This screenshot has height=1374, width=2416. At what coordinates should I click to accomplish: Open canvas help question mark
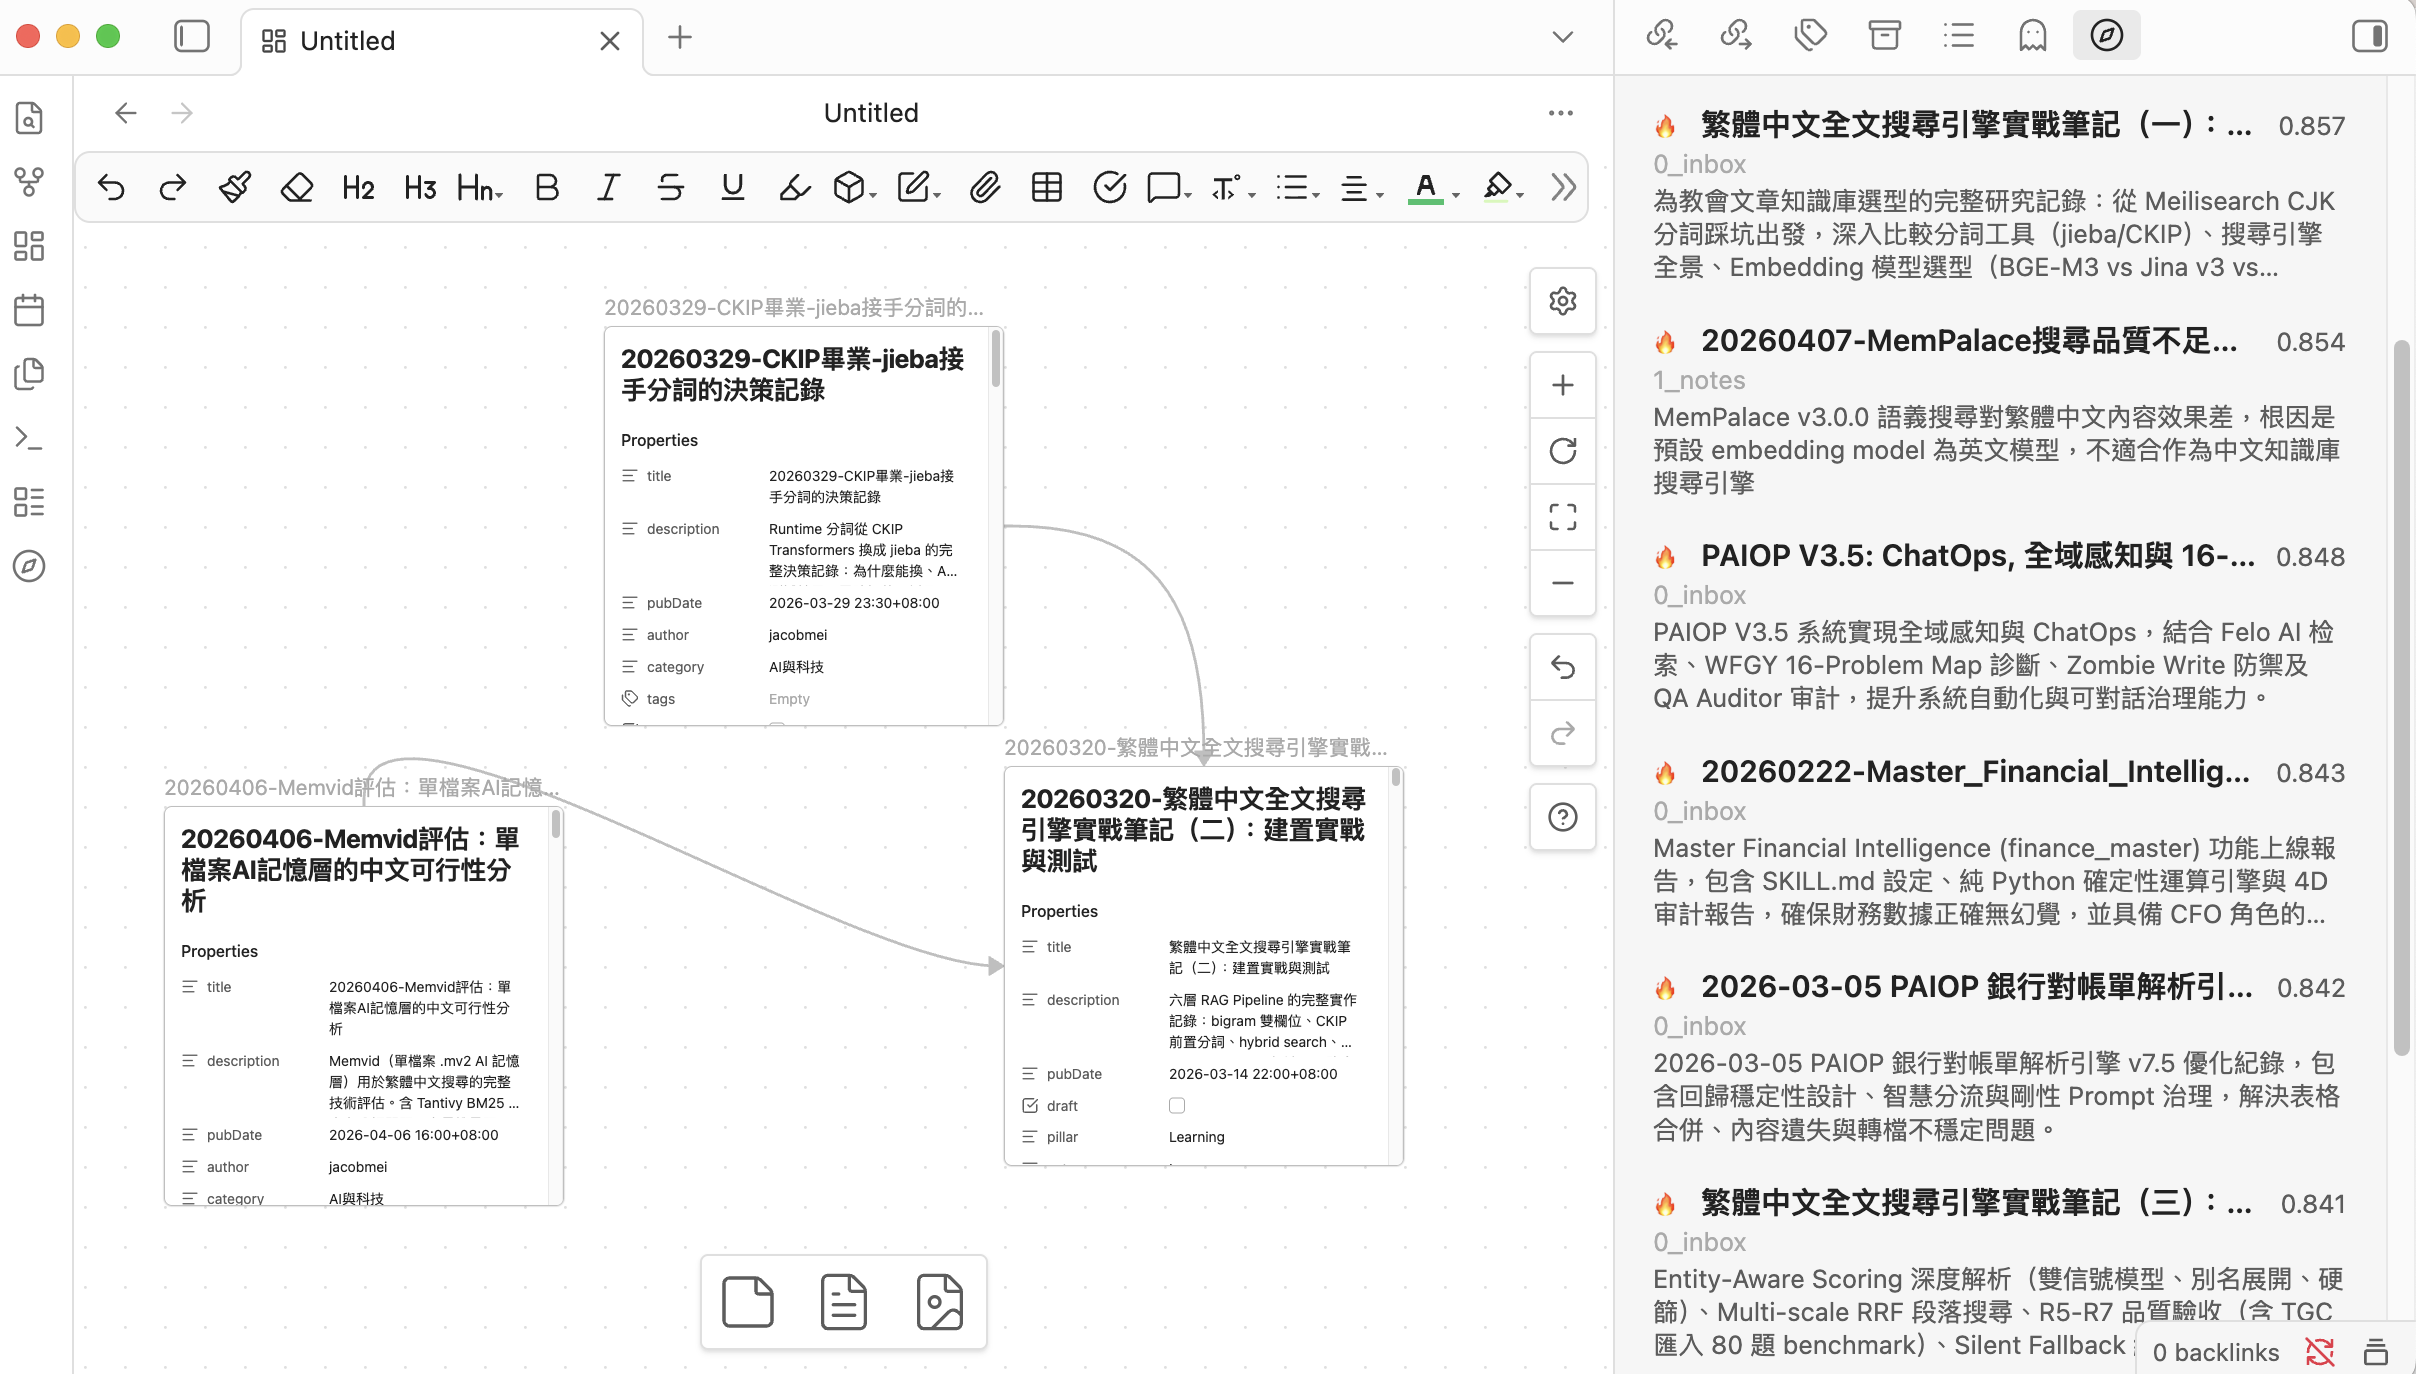pyautogui.click(x=1563, y=817)
